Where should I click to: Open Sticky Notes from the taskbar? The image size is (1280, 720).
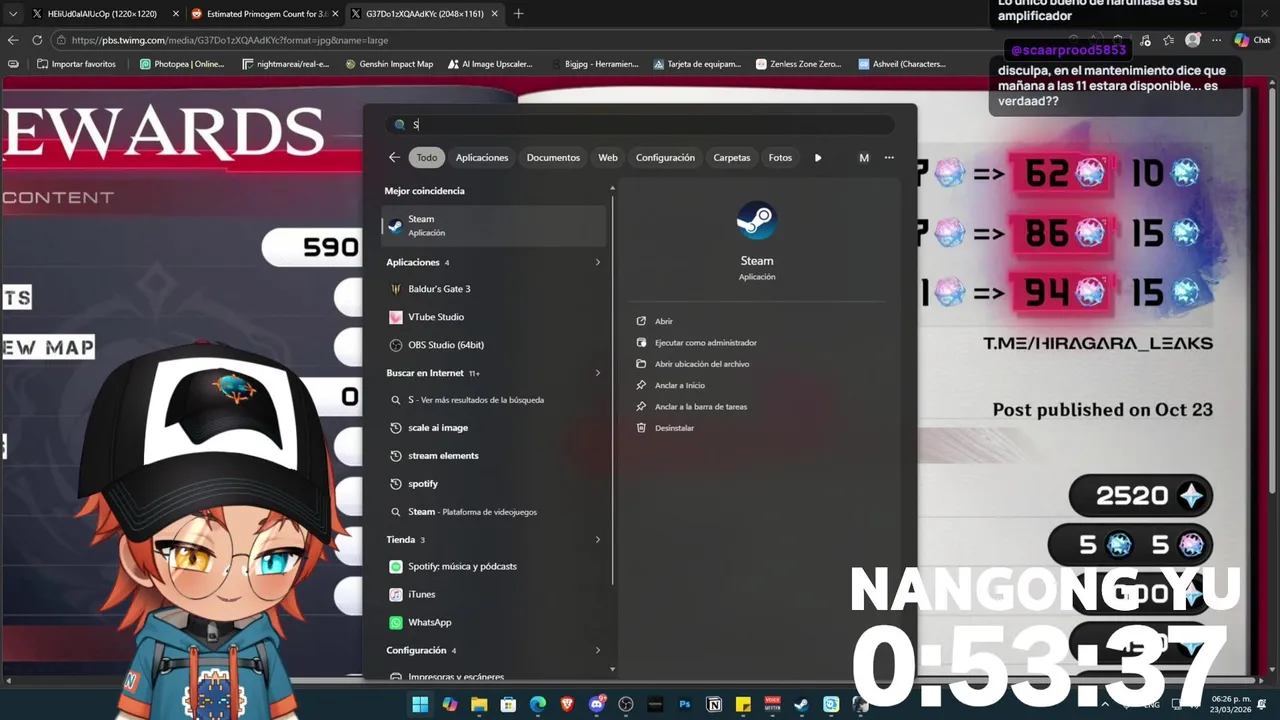tap(743, 704)
